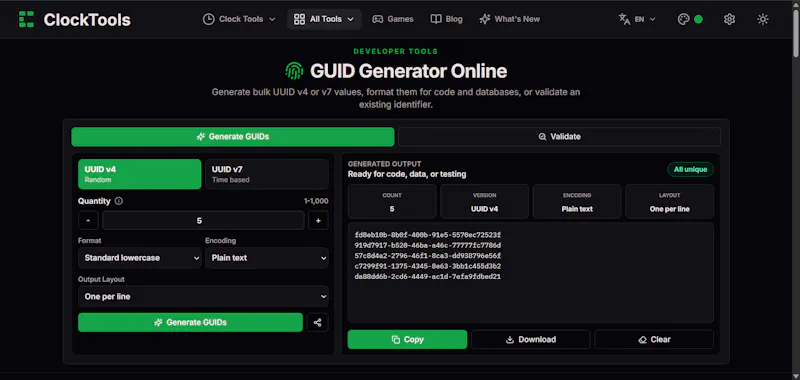
Task: Increase quantity with the plus button
Action: point(318,220)
